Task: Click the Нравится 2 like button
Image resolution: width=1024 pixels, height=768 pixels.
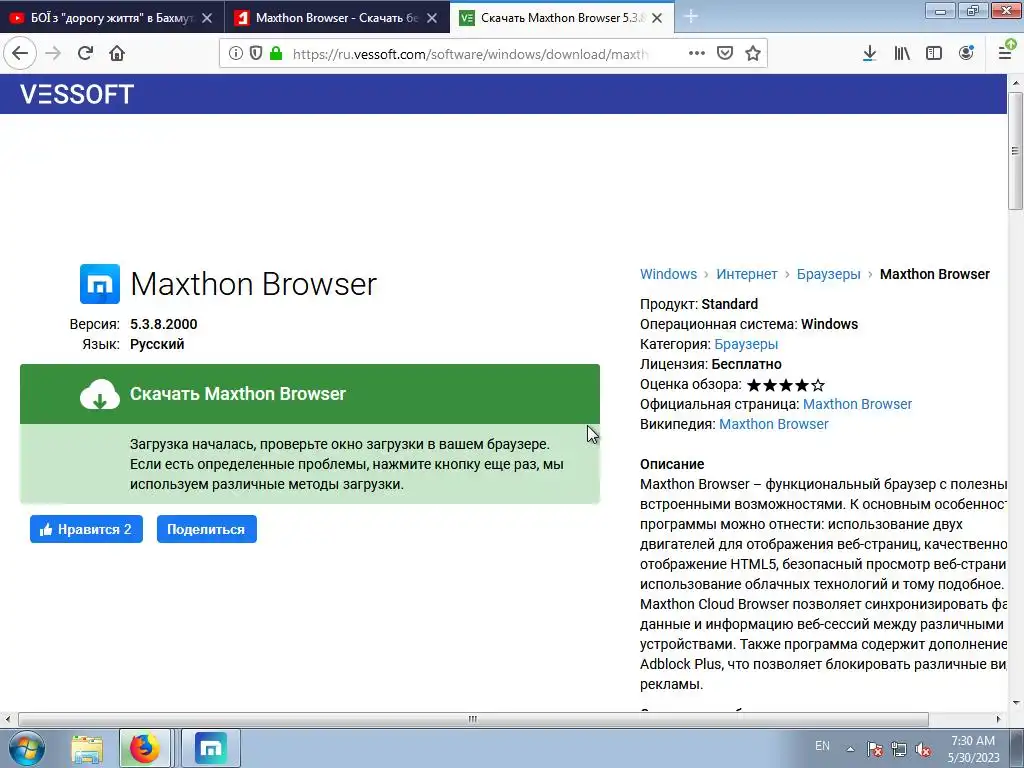Action: tap(86, 529)
